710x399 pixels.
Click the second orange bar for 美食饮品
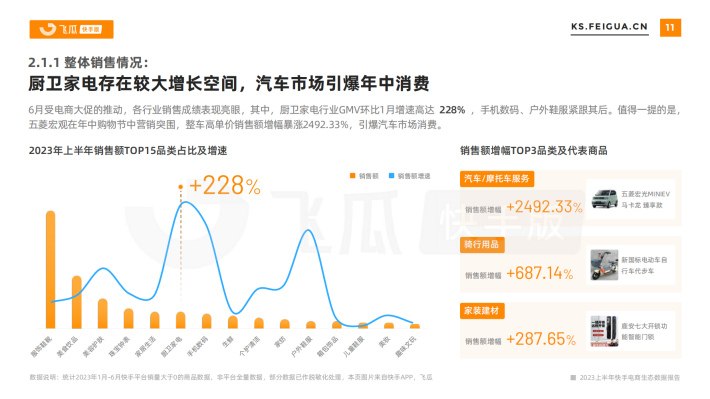(x=77, y=302)
